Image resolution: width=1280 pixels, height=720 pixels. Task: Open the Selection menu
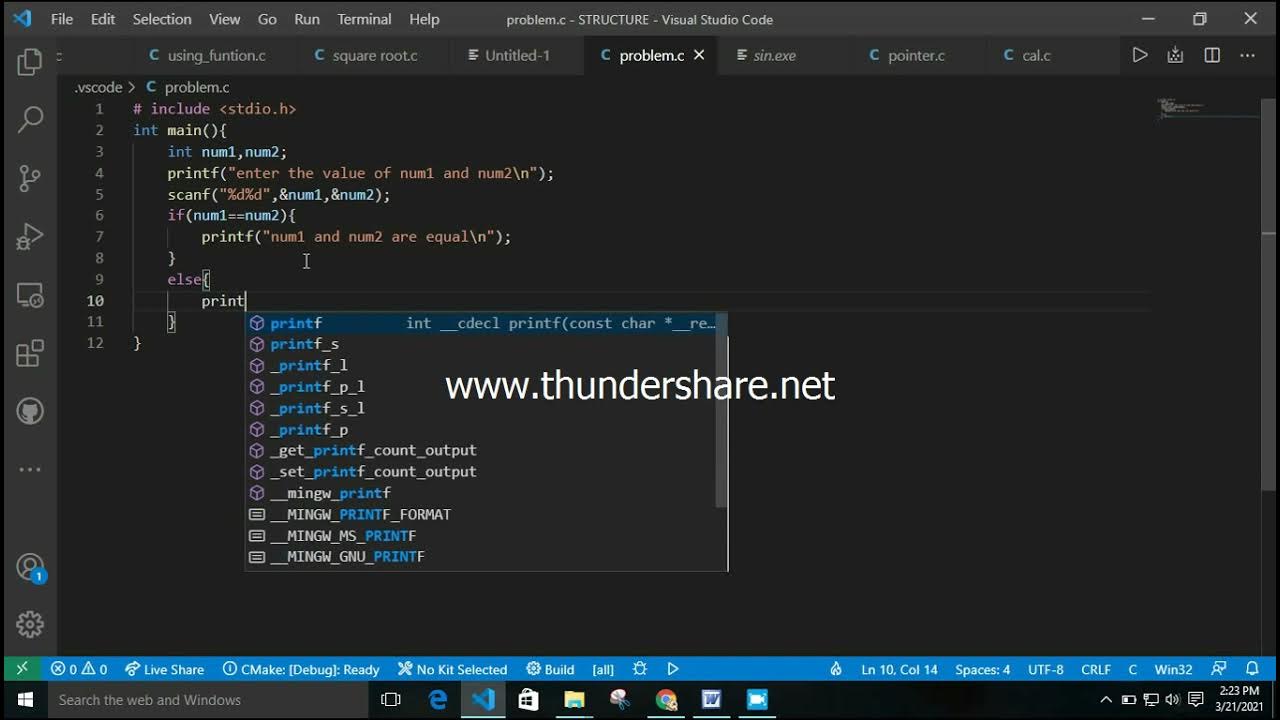162,19
